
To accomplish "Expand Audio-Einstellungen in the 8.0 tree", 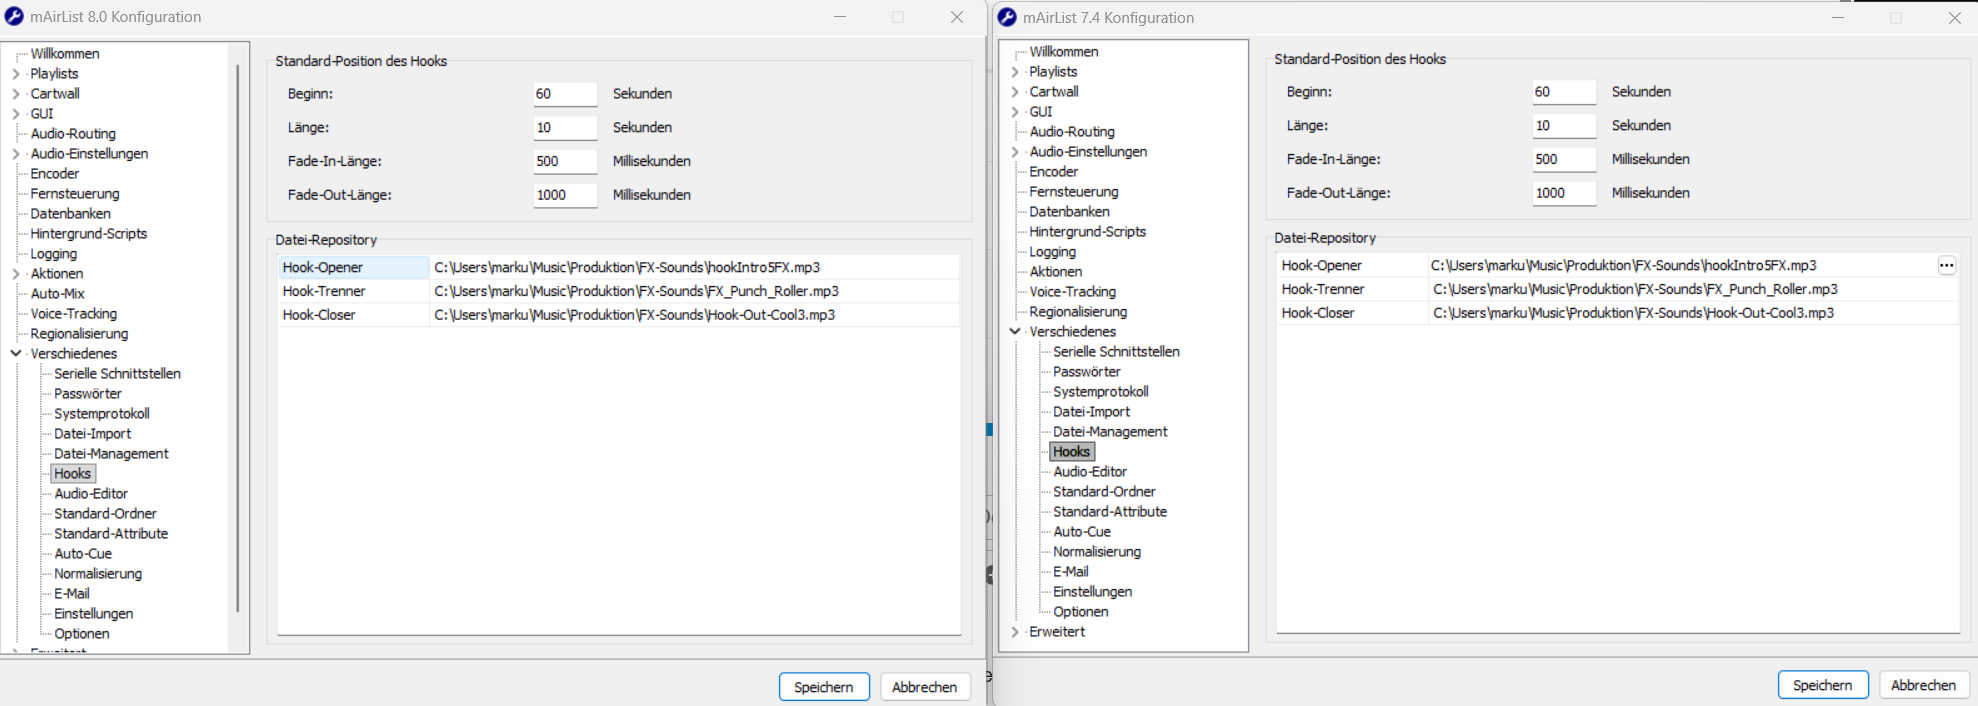I will tap(16, 154).
